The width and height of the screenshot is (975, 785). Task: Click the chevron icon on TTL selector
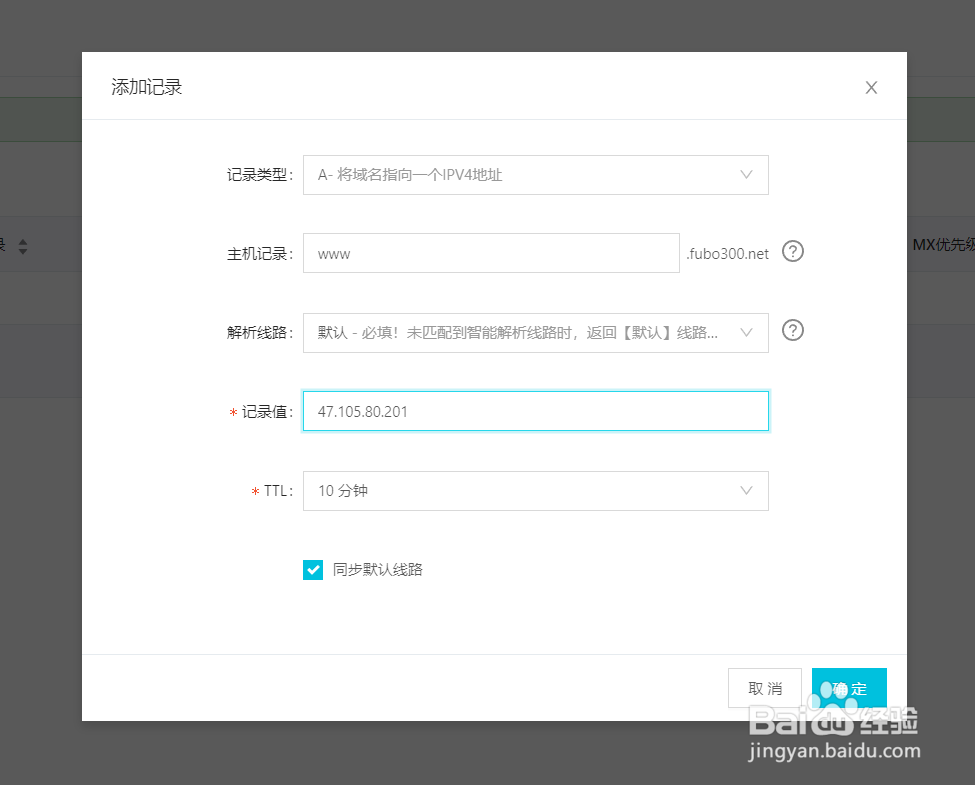[746, 491]
